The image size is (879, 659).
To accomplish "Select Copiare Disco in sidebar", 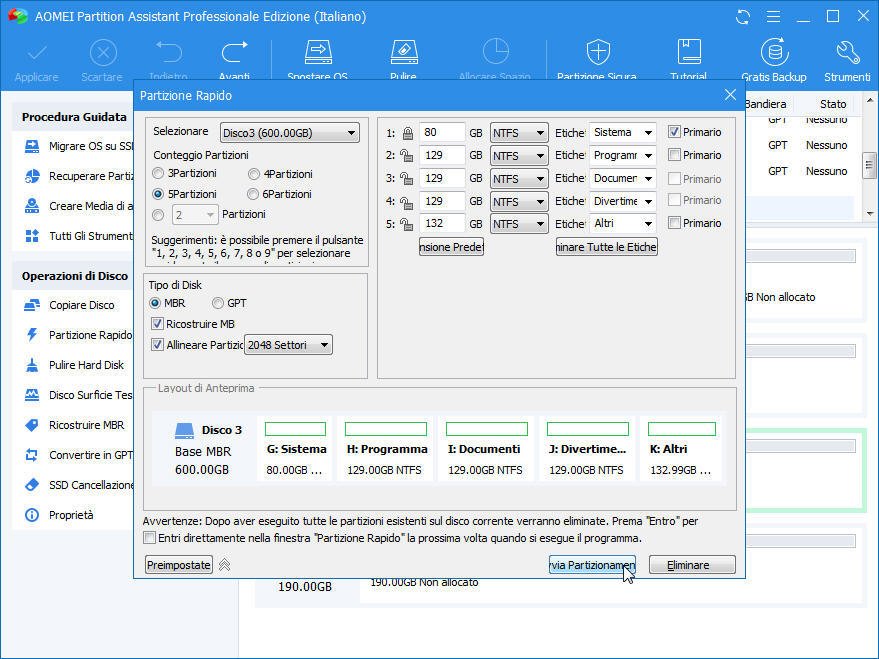I will [81, 305].
